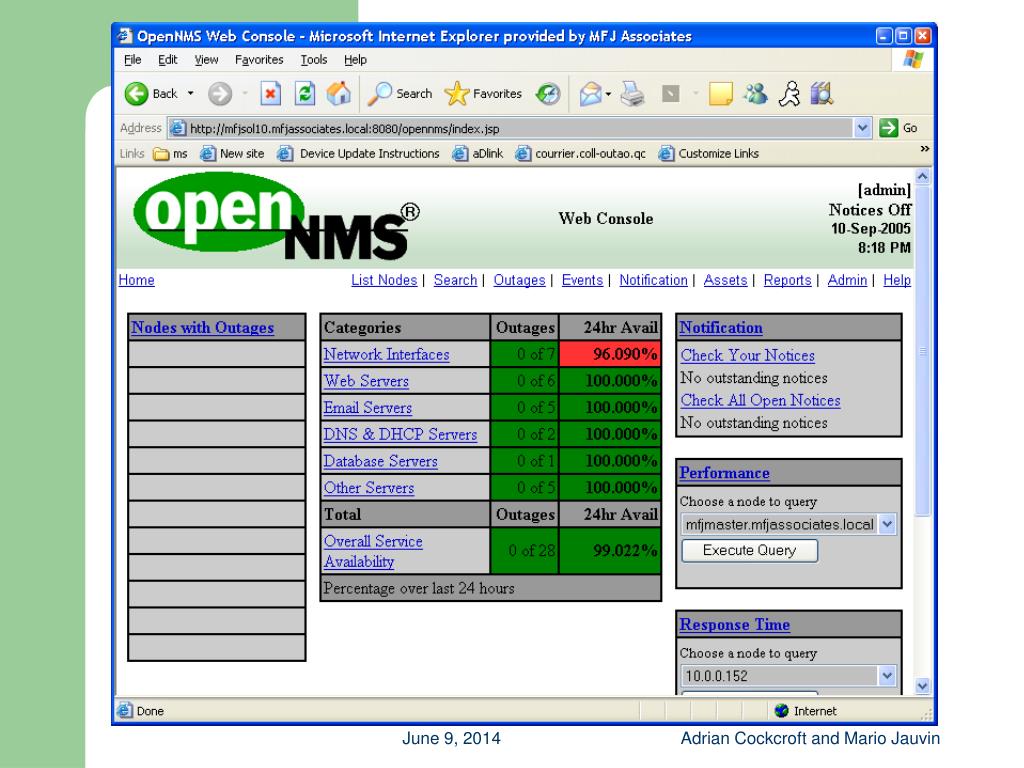This screenshot has width=1024, height=768.
Task: Open Performance node dropdown mfjmaster.mfjassociates.local
Action: coord(788,524)
